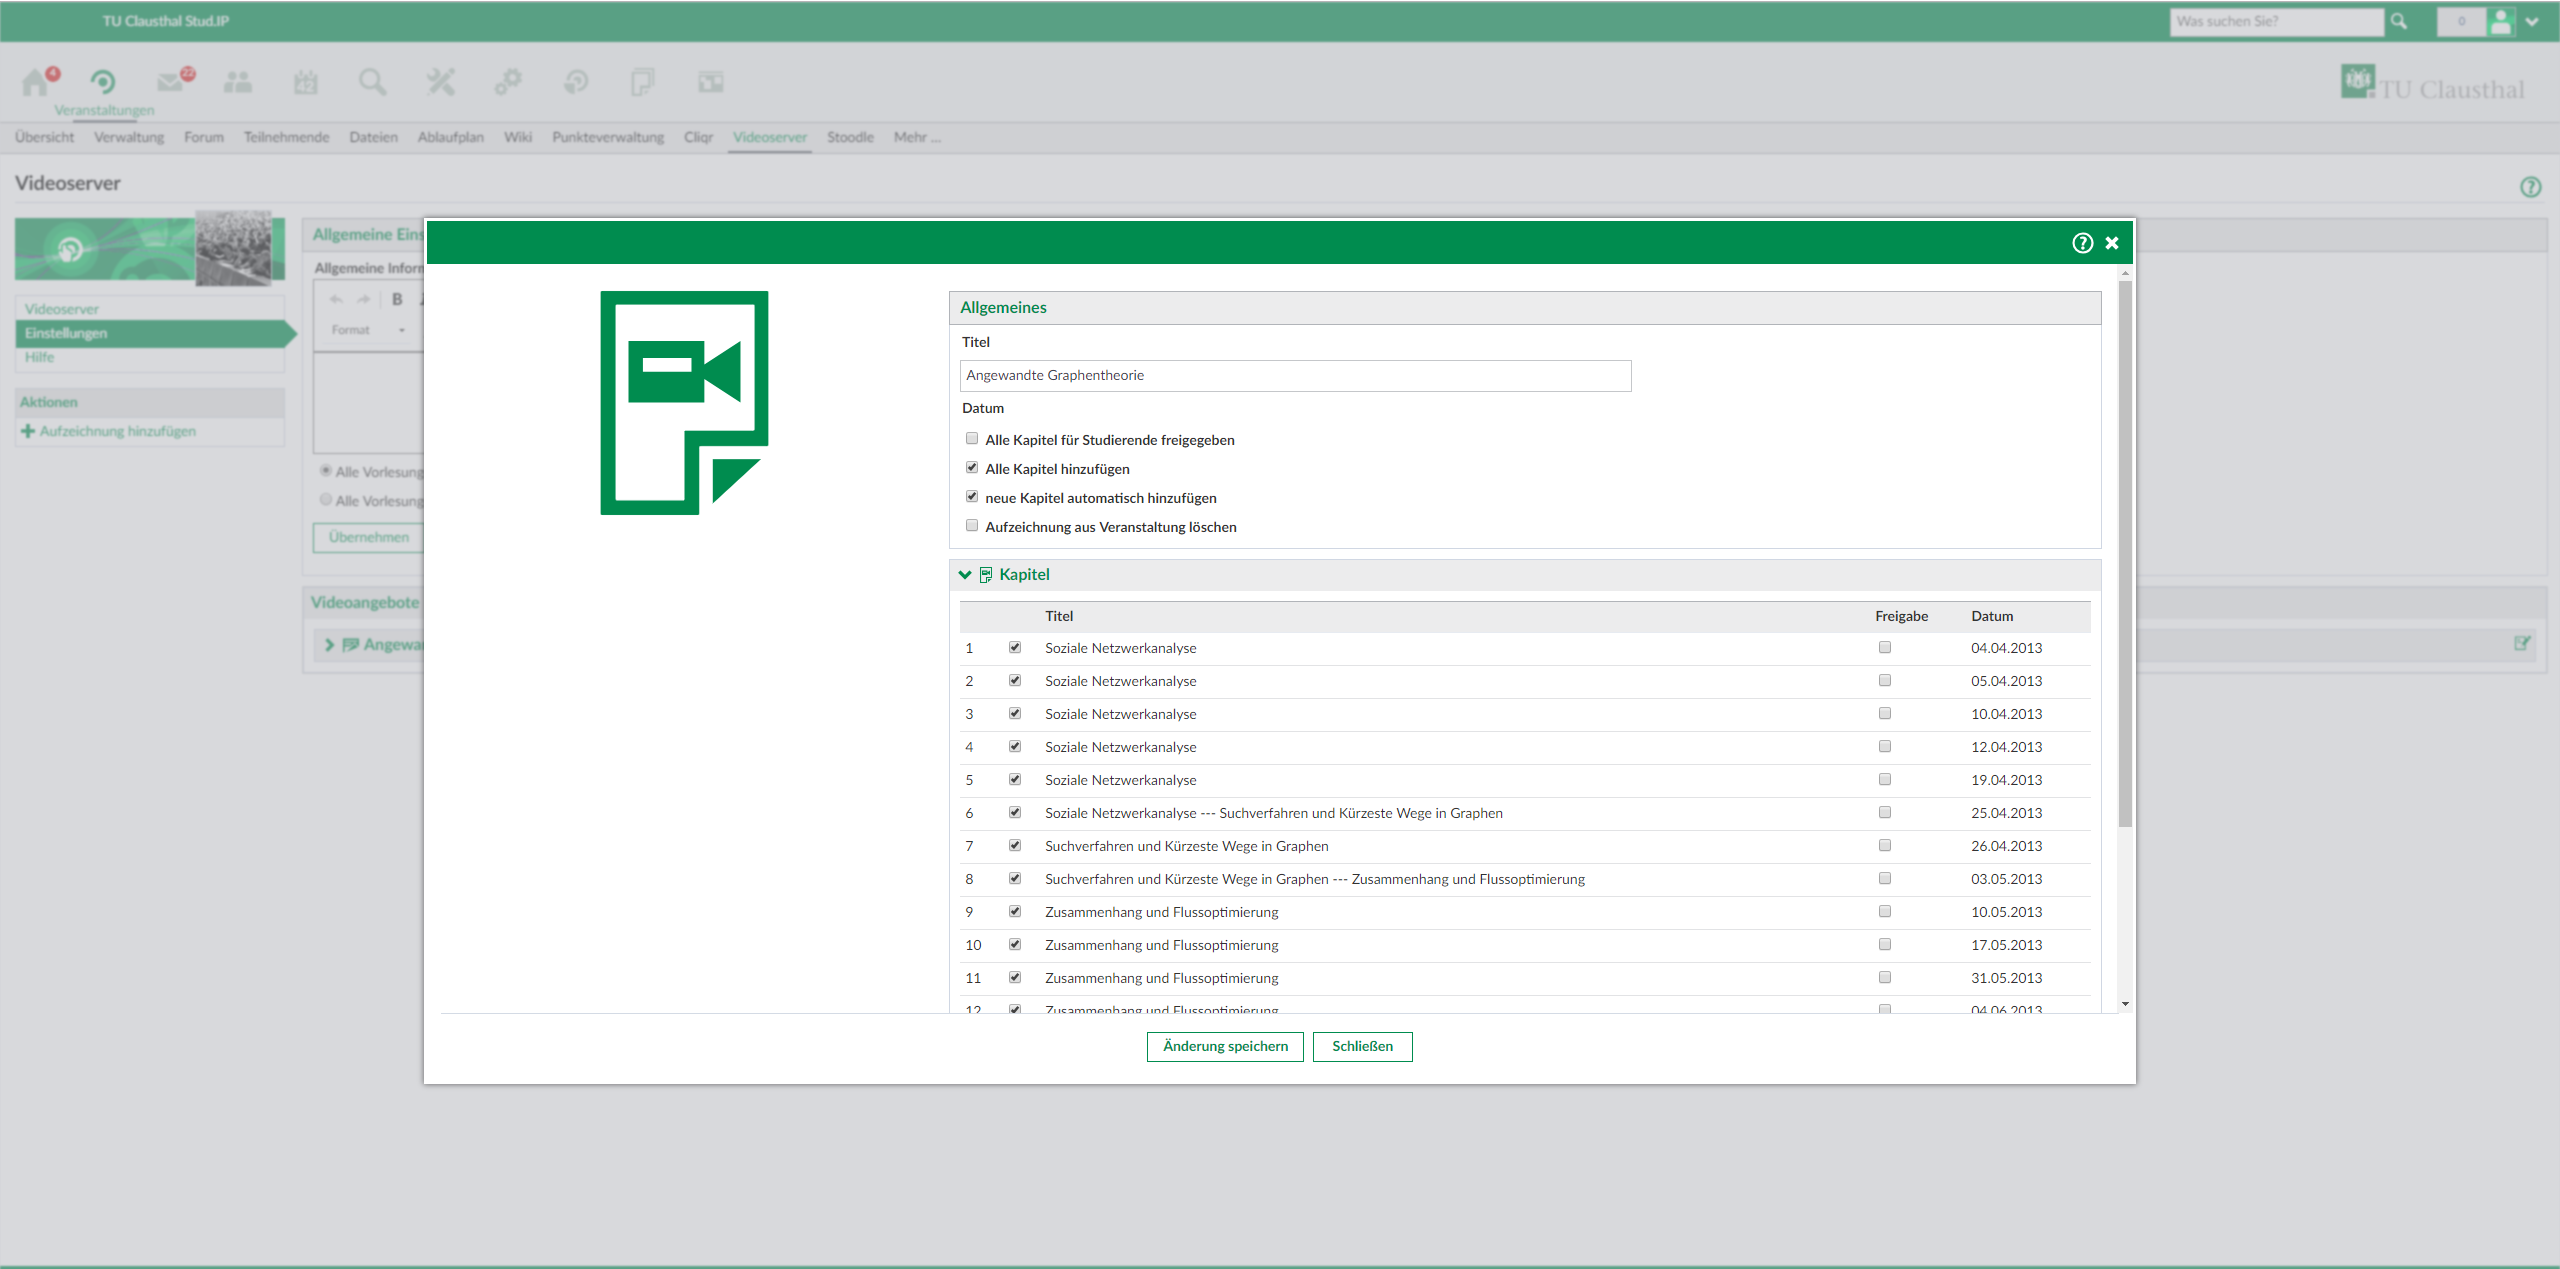Switch to the Teilnehmende tab
This screenshot has height=1269, width=2560.
click(x=286, y=137)
